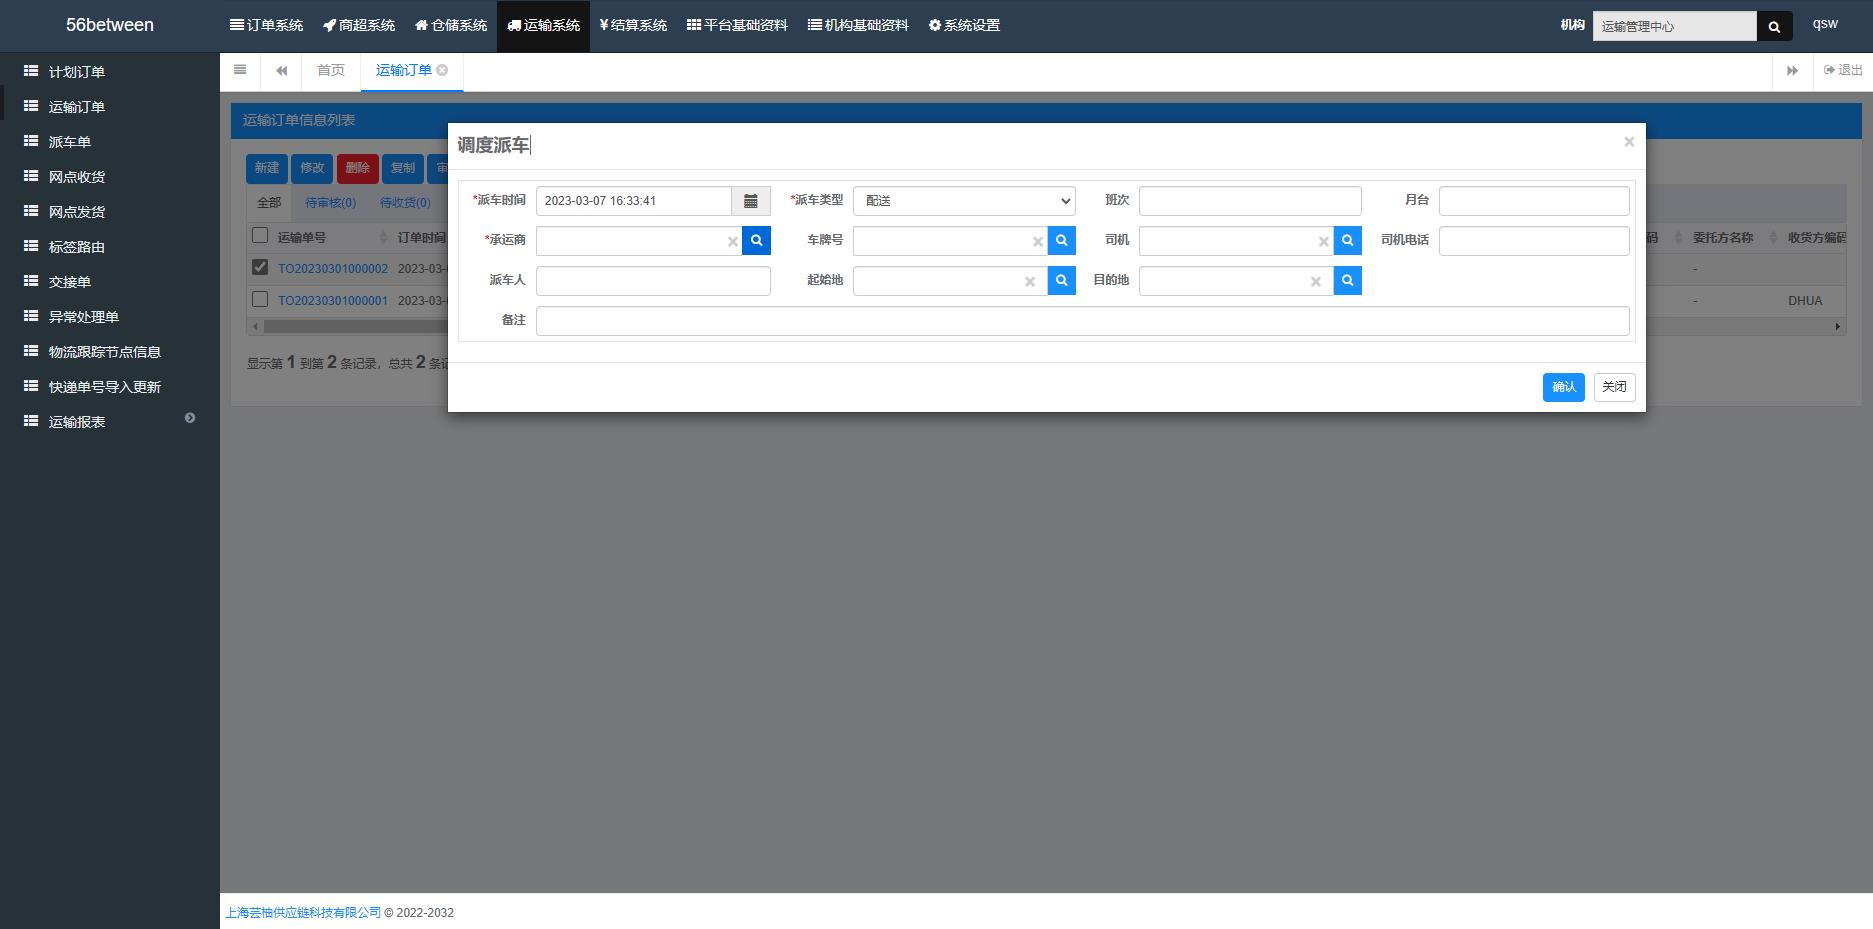Advance tabs with the double-right arrow

tap(1792, 70)
